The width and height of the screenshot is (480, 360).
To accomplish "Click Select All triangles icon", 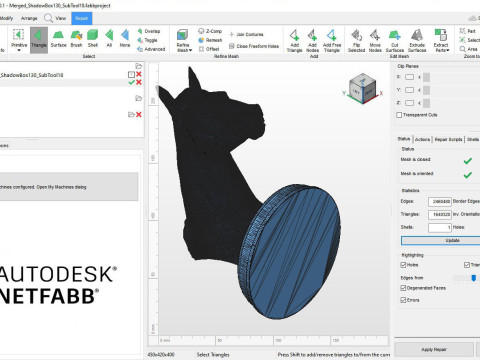I will coord(109,39).
